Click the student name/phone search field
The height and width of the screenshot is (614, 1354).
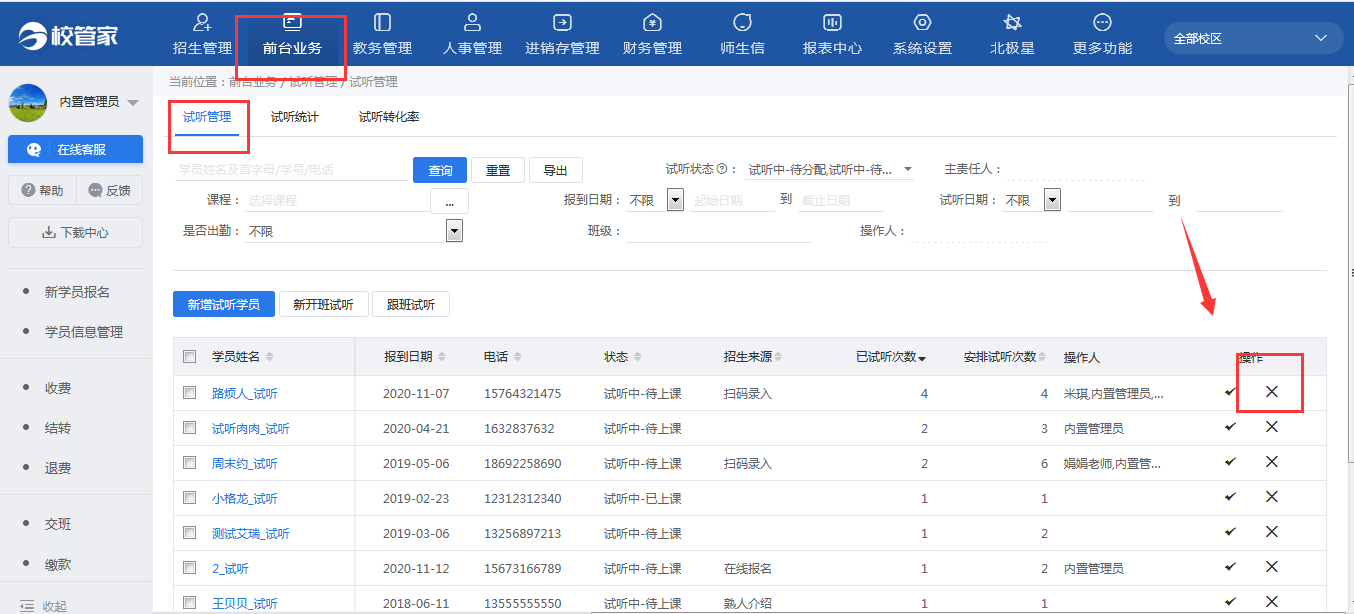(x=290, y=170)
